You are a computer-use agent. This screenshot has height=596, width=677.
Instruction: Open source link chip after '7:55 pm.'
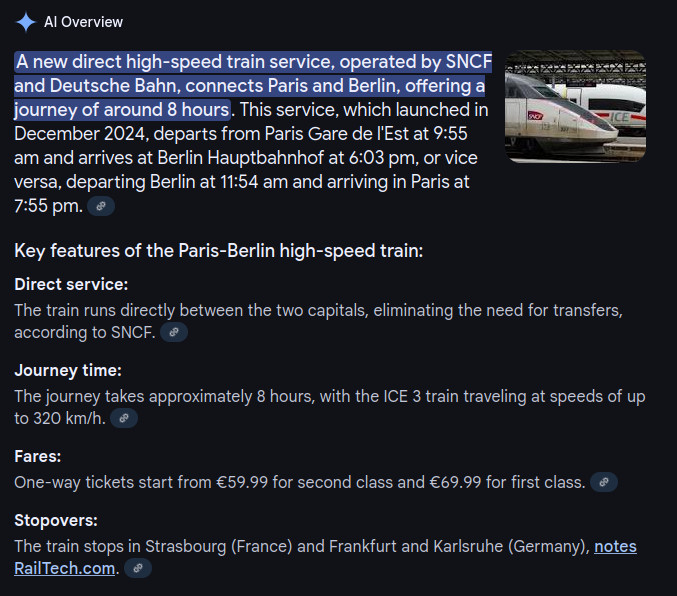tap(101, 206)
